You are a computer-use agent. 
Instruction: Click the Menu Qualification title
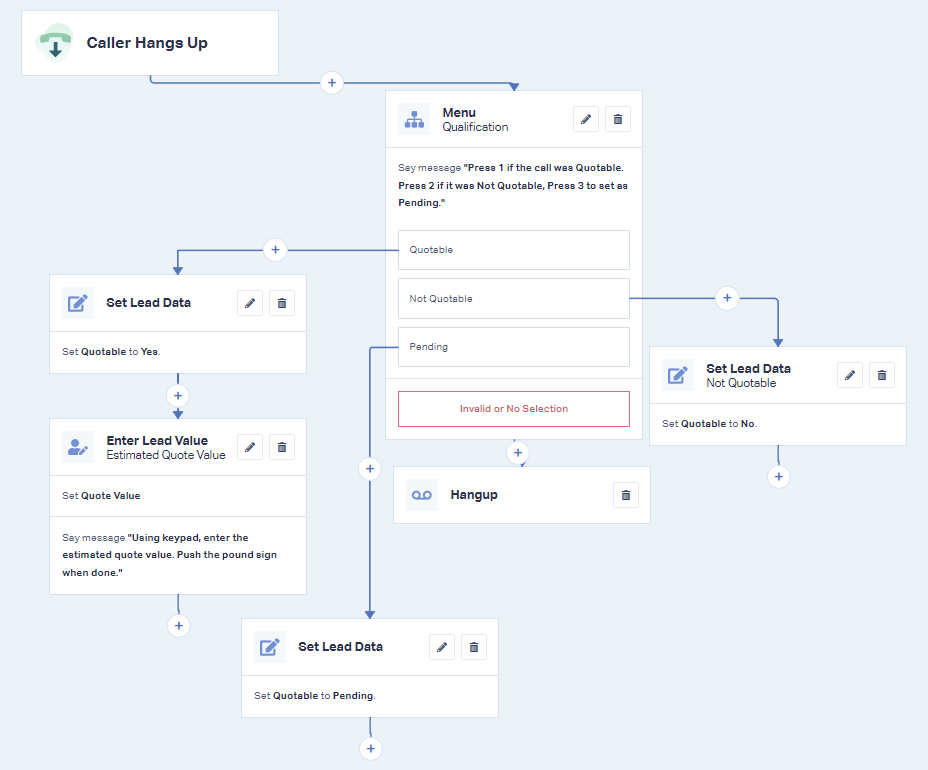click(x=475, y=120)
